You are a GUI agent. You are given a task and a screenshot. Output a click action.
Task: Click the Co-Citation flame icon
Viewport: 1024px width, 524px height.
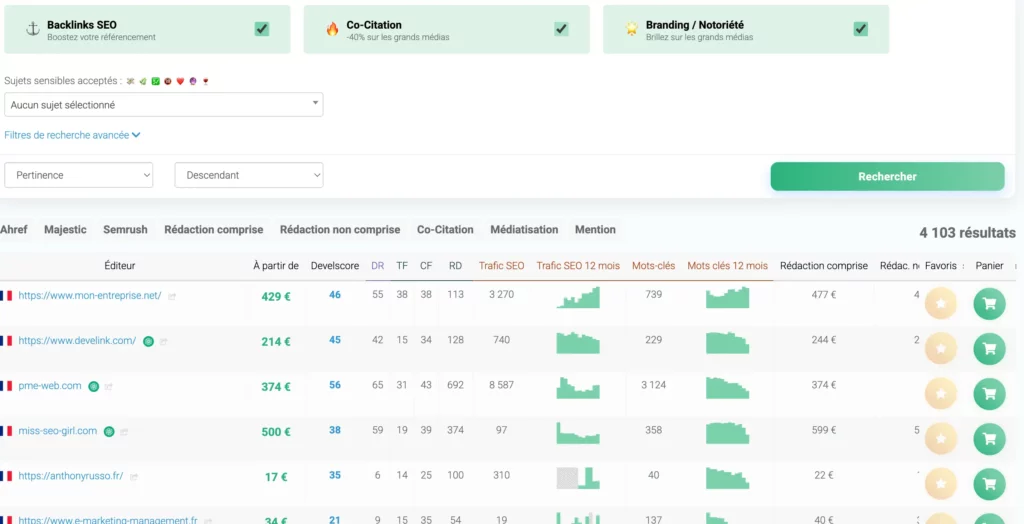(x=332, y=29)
